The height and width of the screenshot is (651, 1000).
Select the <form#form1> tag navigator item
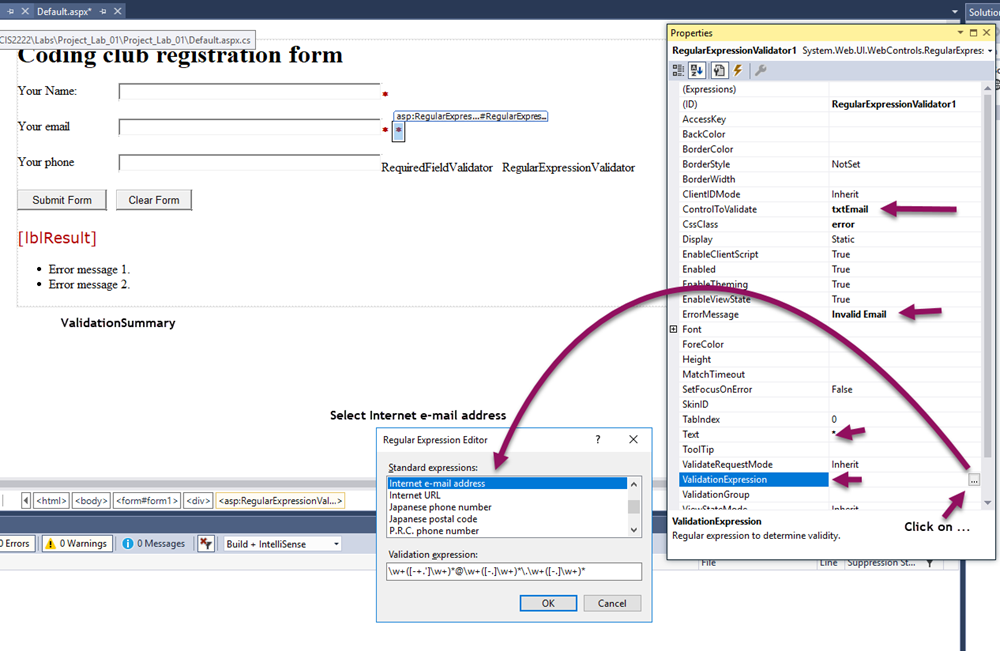(x=147, y=501)
